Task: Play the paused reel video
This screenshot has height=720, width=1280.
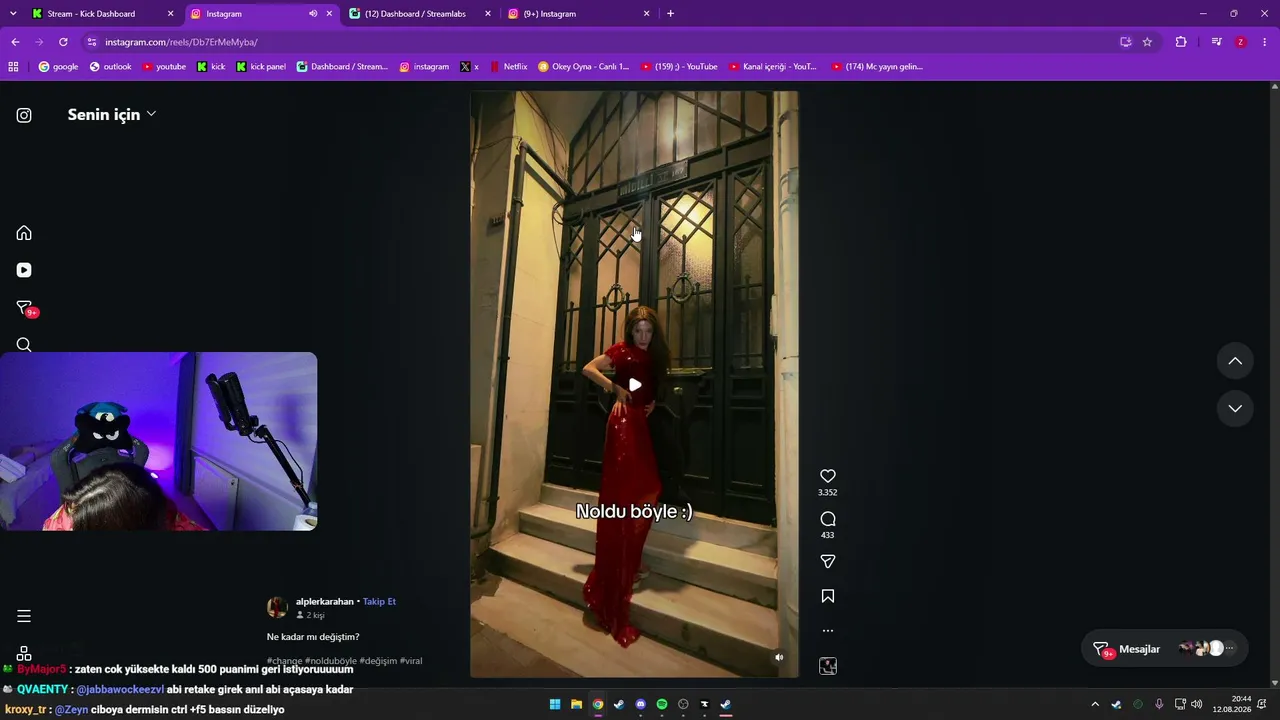Action: [x=635, y=385]
